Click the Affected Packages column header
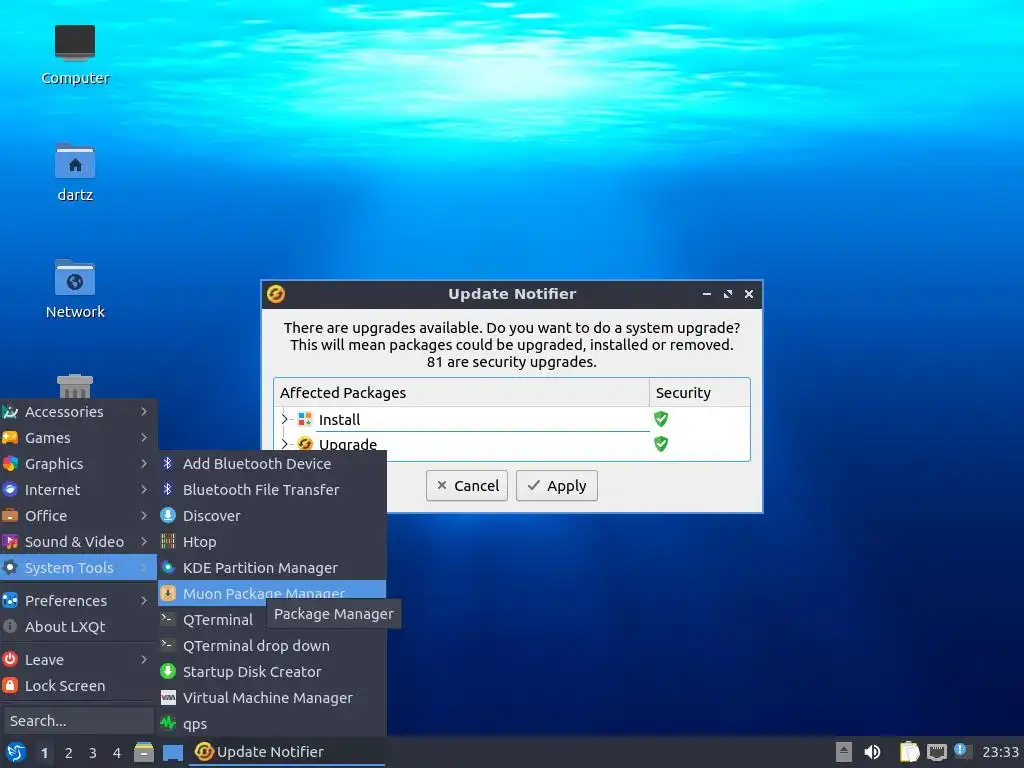 tap(462, 392)
